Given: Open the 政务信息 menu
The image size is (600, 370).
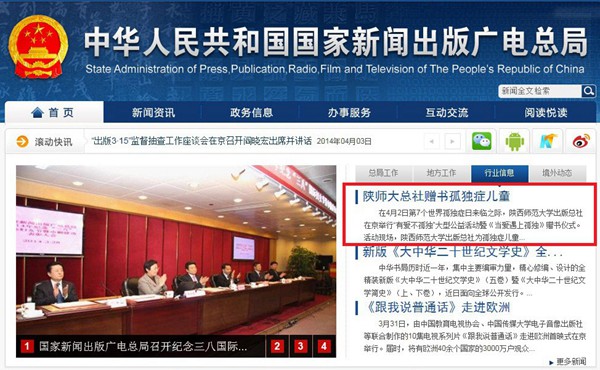Looking at the screenshot, I should tap(251, 112).
